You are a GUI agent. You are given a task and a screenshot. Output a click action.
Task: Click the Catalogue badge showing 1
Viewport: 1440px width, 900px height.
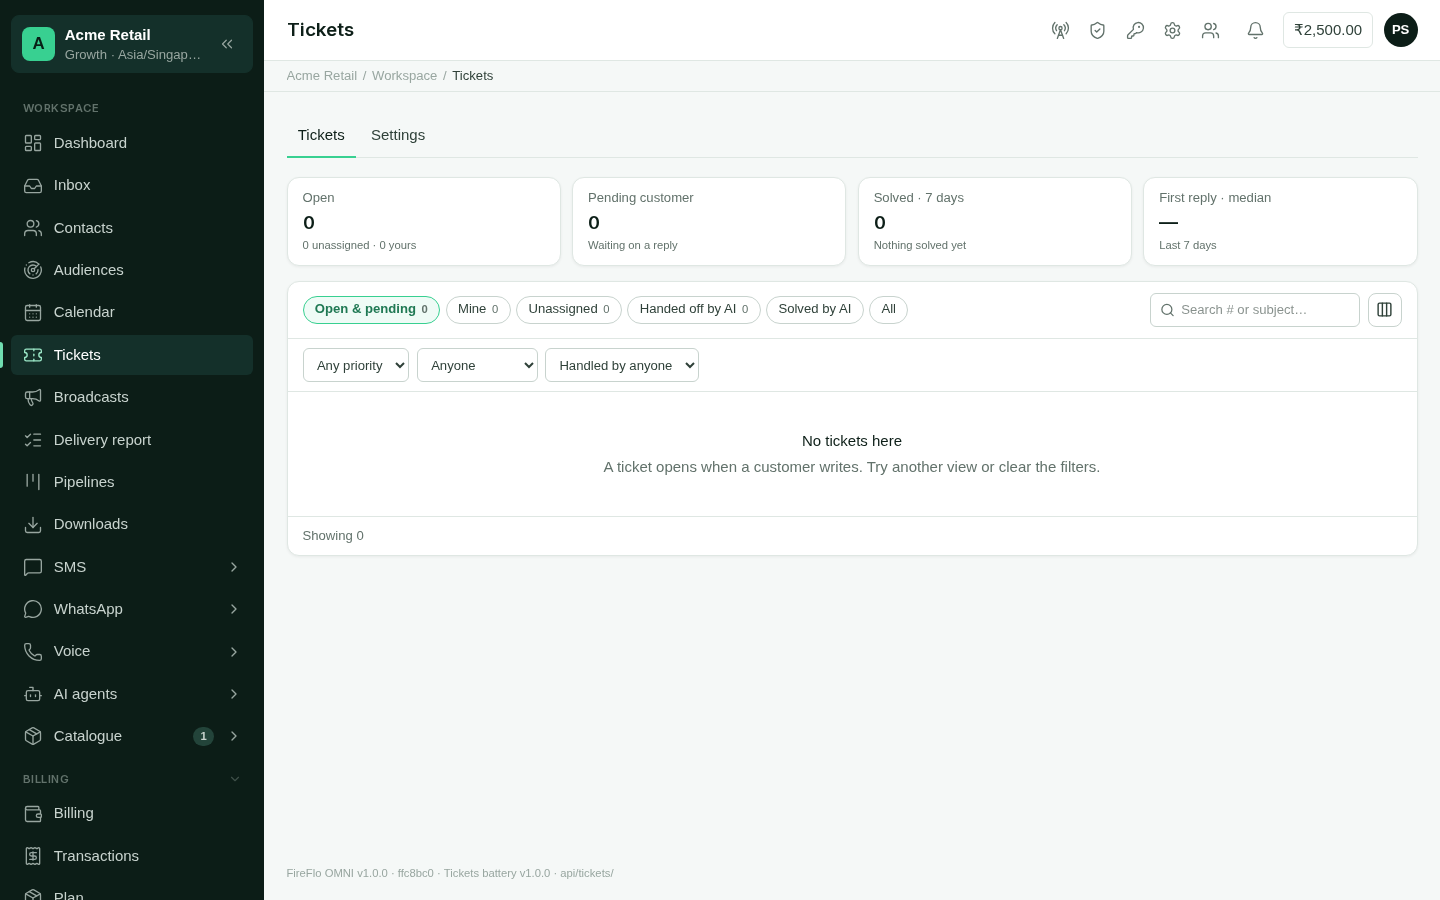(203, 736)
